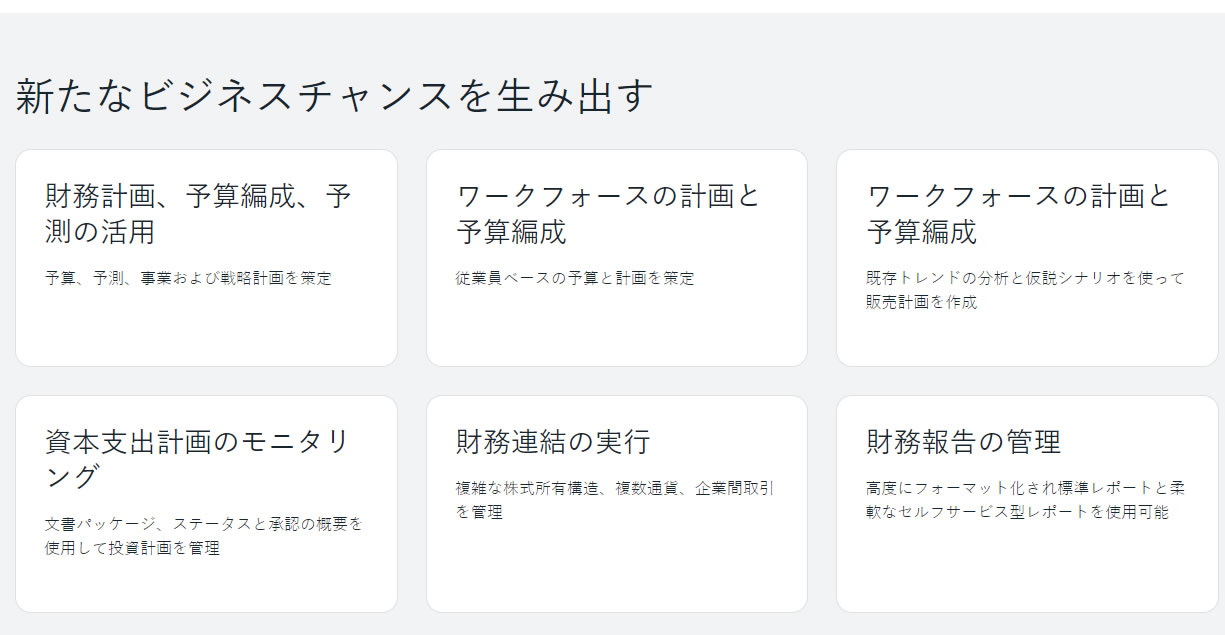1225x635 pixels.
Task: Click the 財務連結の実行 title
Action: point(553,441)
